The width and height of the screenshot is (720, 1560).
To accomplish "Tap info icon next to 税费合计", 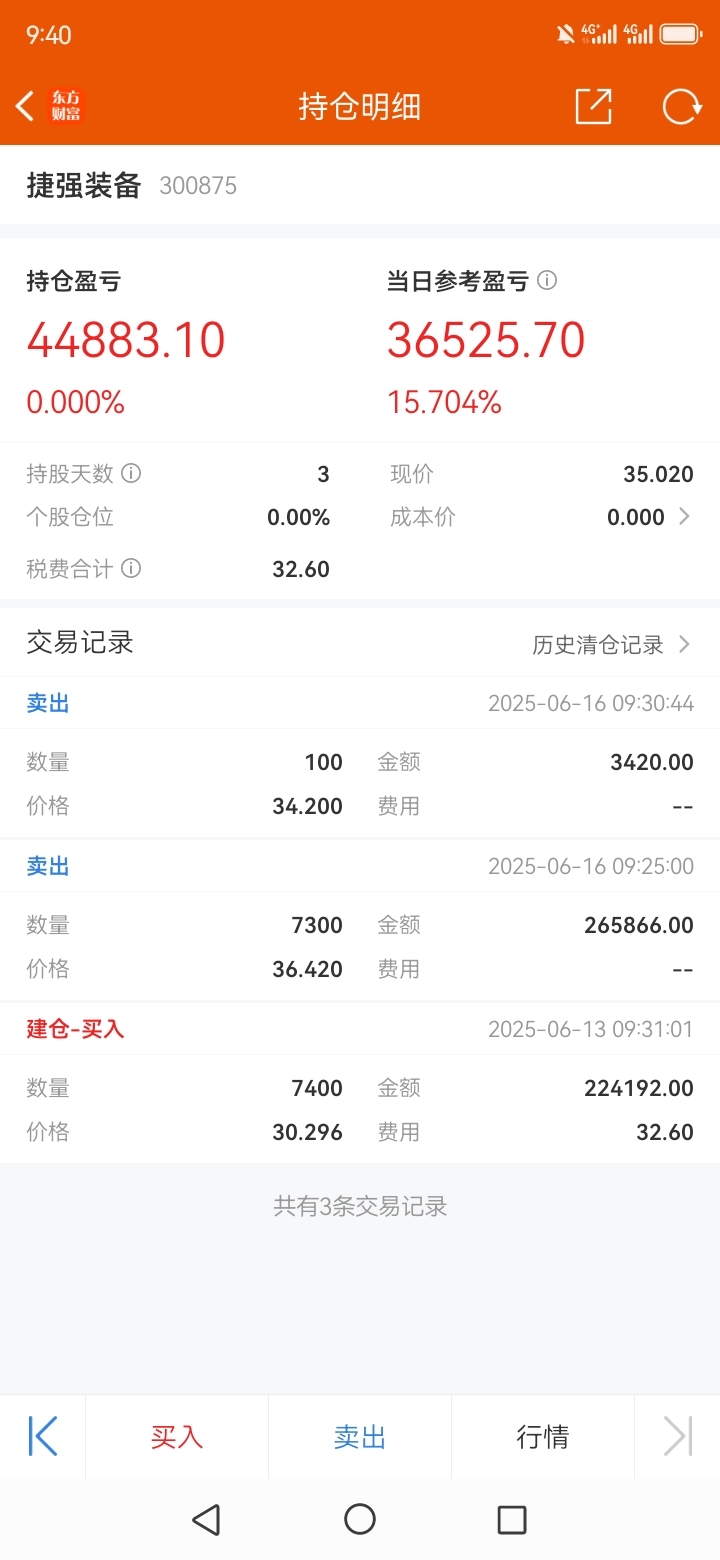I will (x=131, y=569).
